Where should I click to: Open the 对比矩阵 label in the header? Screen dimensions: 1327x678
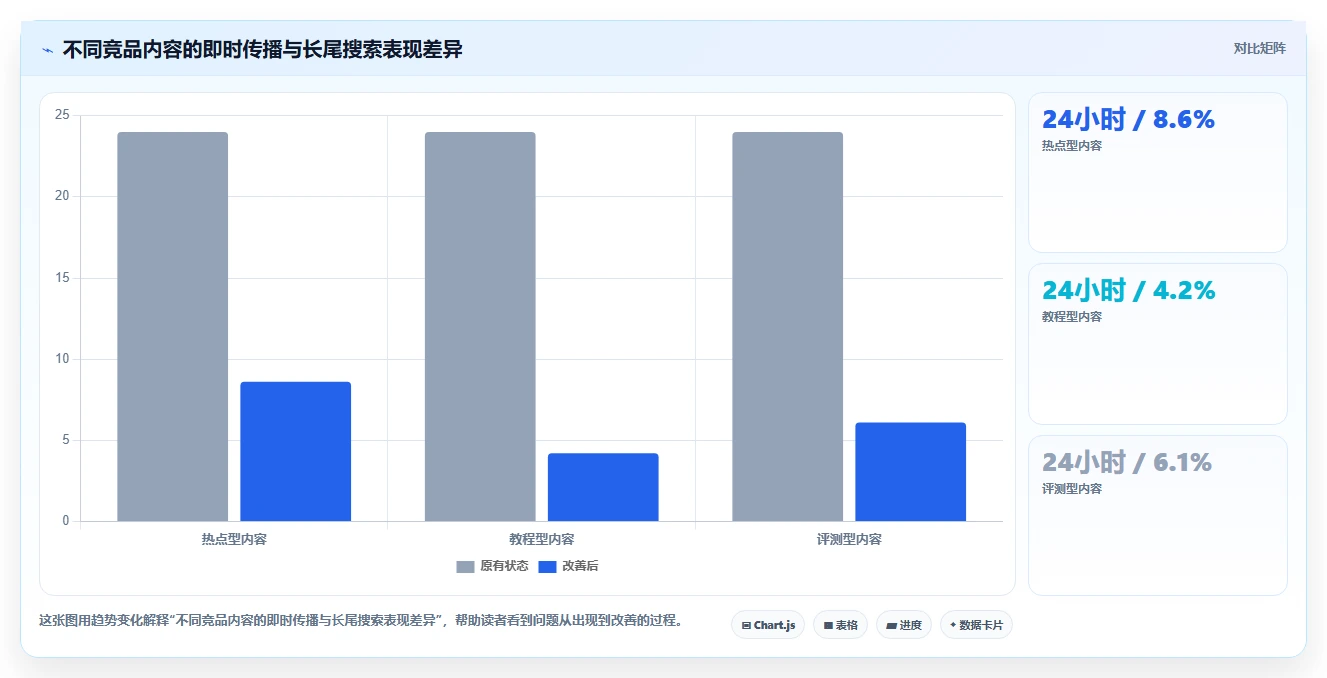[x=1259, y=48]
